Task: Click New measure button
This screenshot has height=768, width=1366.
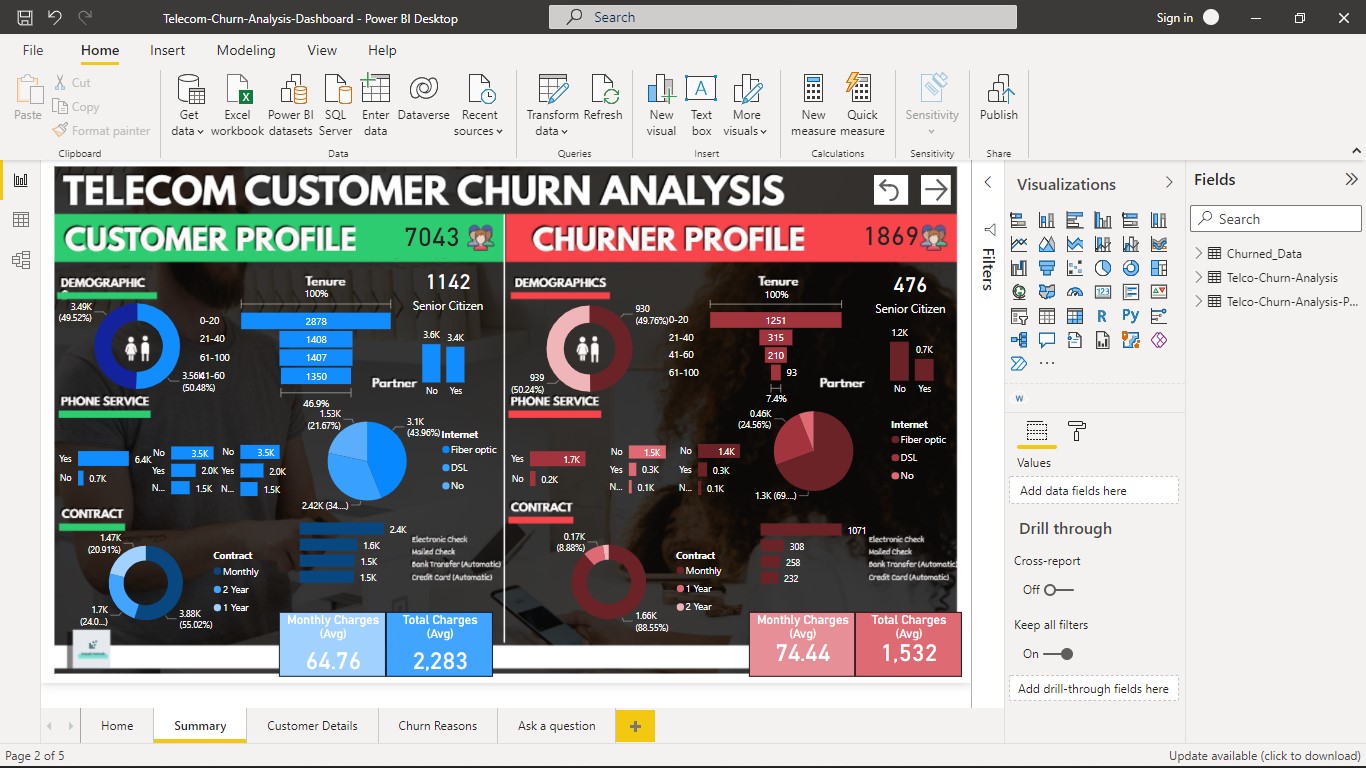Action: click(x=813, y=106)
